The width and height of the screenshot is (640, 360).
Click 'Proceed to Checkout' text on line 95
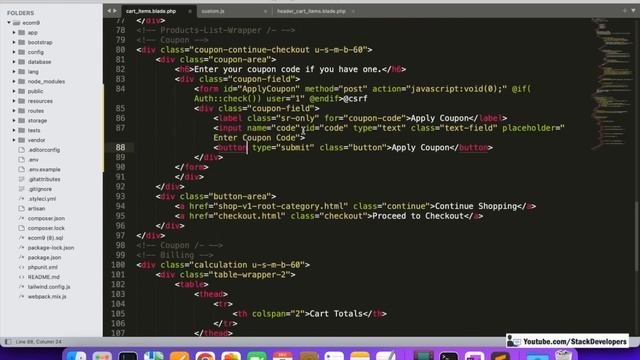[x=418, y=216]
